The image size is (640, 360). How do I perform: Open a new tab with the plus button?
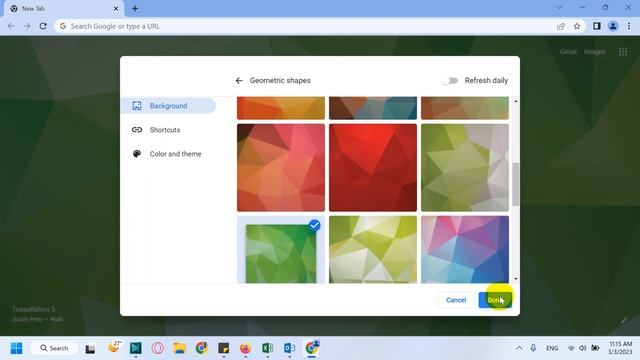135,8
